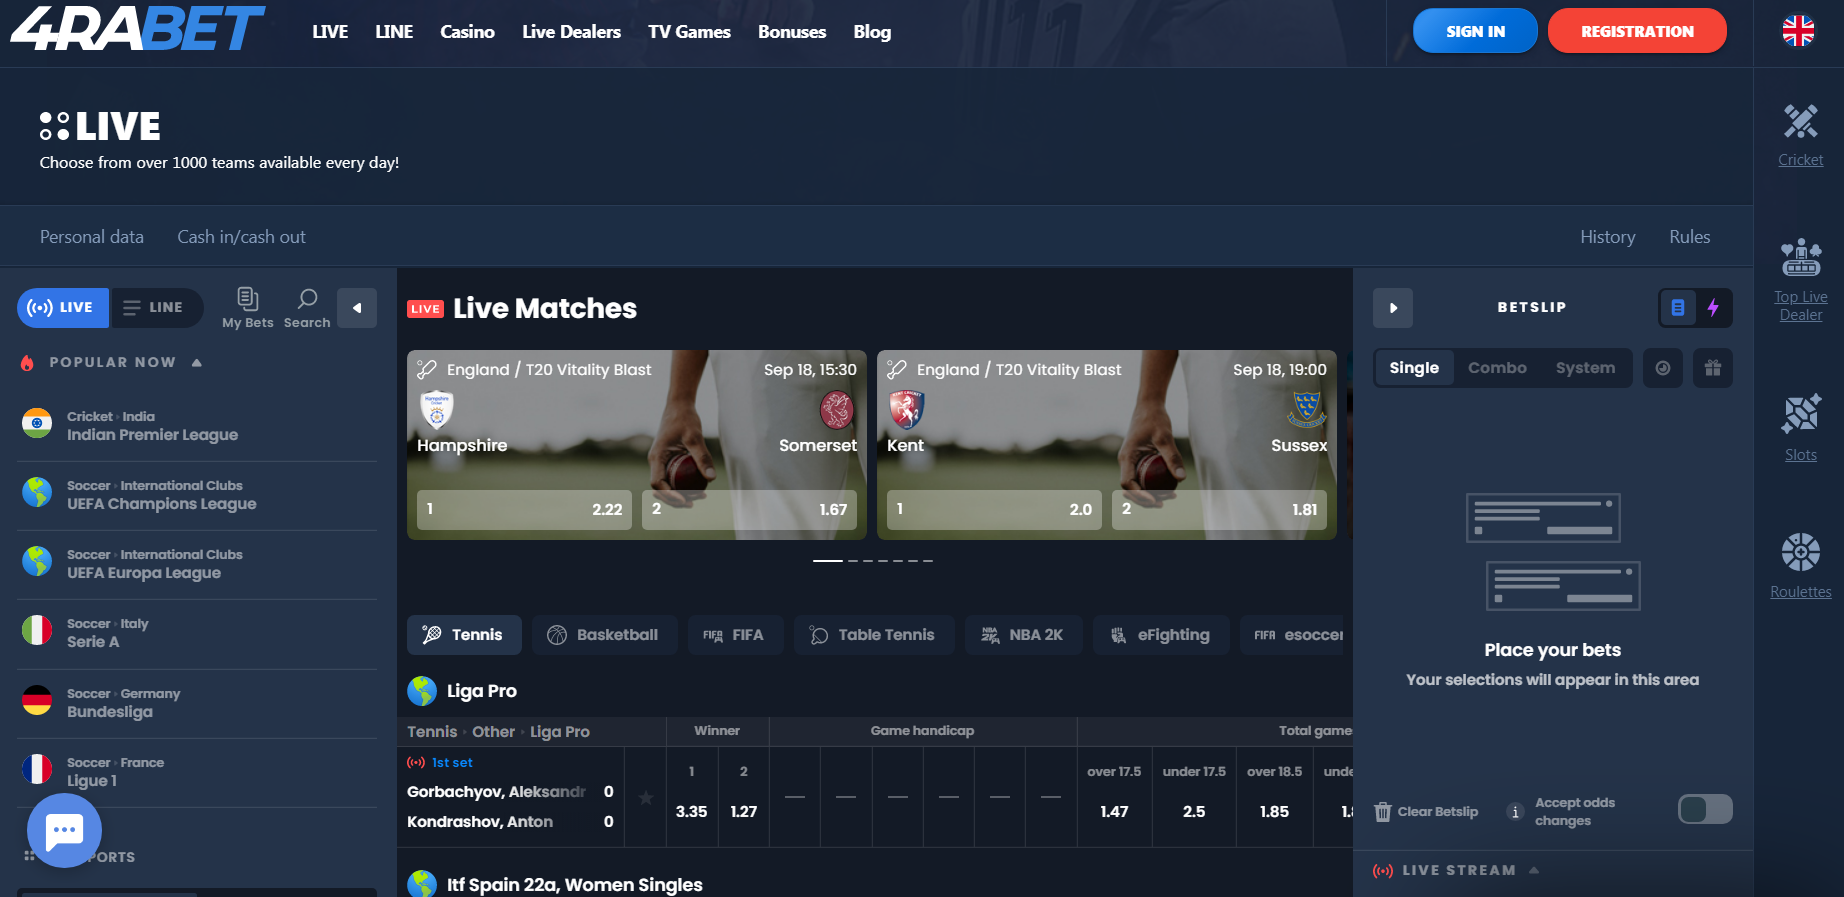Screen dimensions: 1844x897
Task: Open Indian Premier League in sidebar
Action: point(197,427)
